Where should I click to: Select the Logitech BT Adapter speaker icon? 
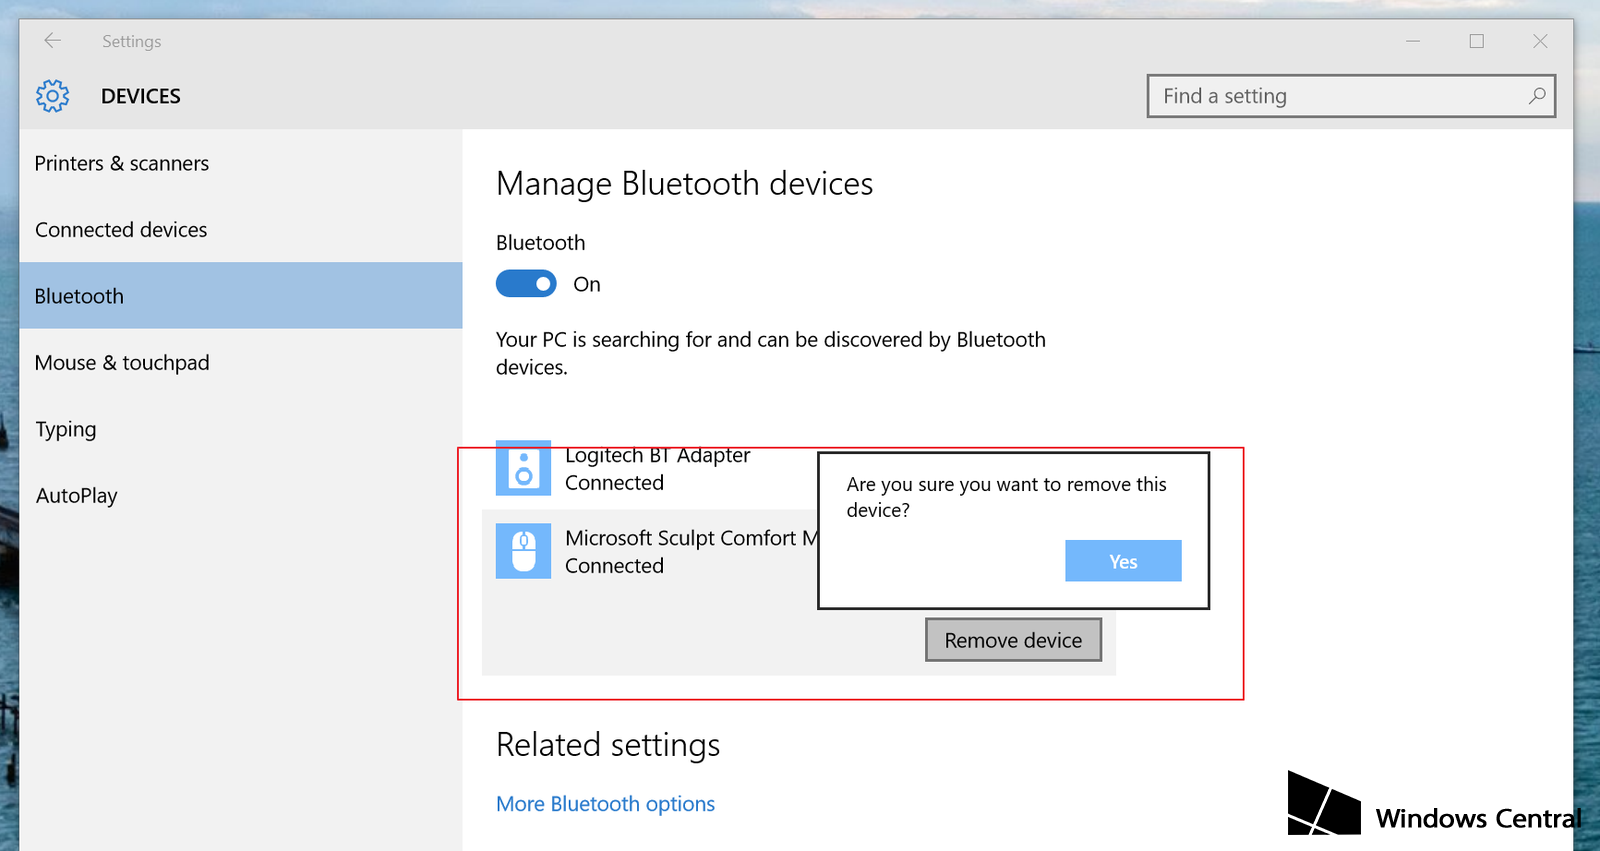coord(523,468)
